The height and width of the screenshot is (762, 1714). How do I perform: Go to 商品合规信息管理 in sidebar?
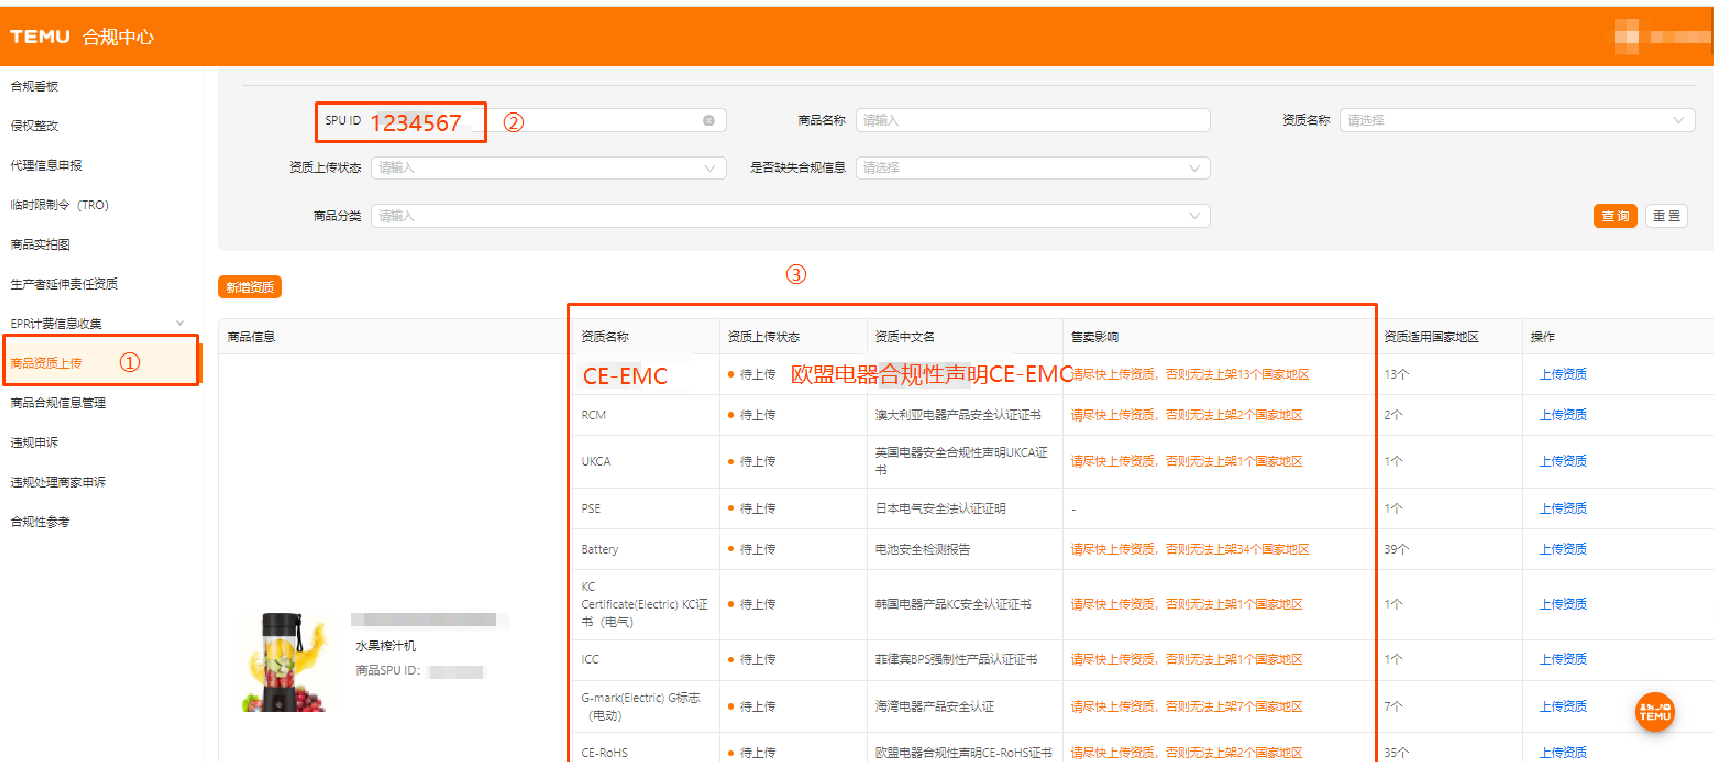(x=58, y=403)
